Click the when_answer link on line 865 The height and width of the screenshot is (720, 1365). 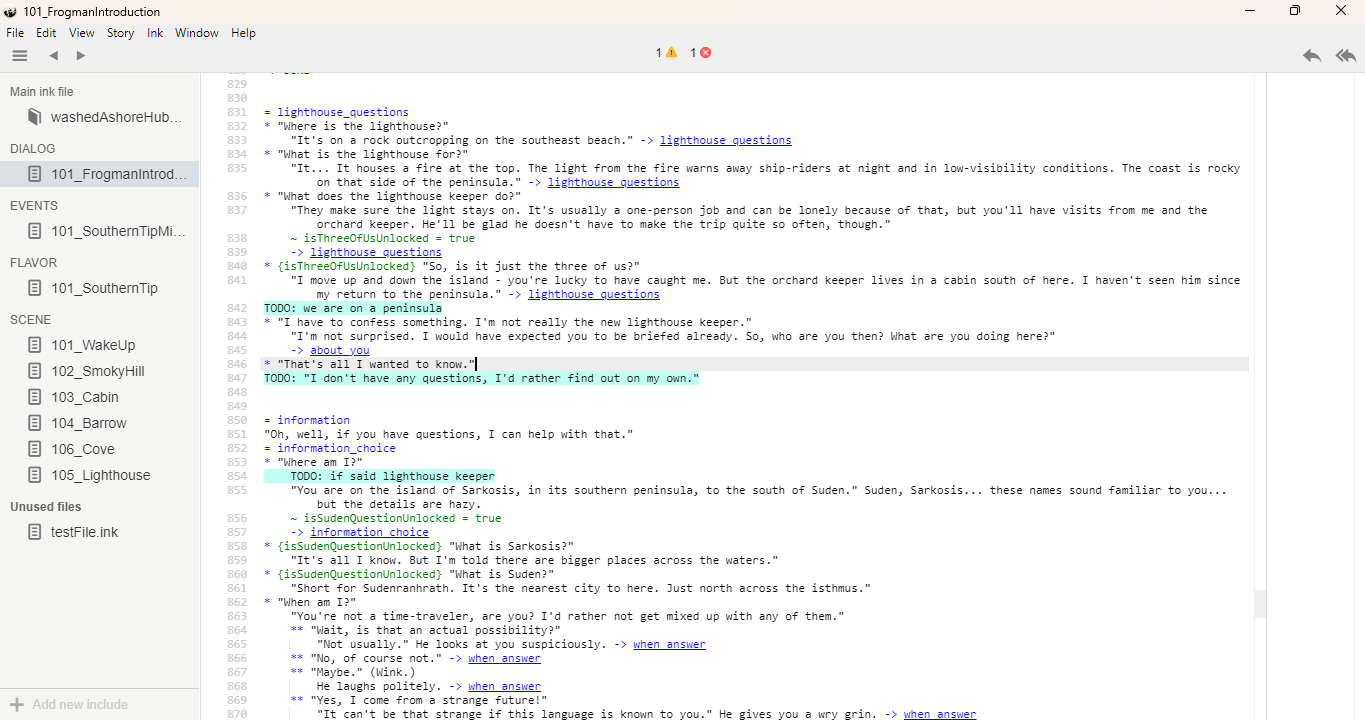669,644
